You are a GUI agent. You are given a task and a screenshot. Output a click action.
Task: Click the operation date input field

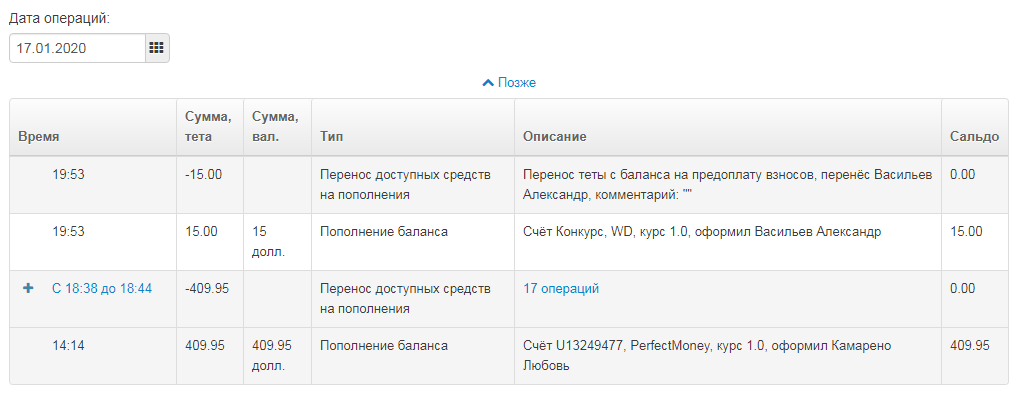click(77, 48)
